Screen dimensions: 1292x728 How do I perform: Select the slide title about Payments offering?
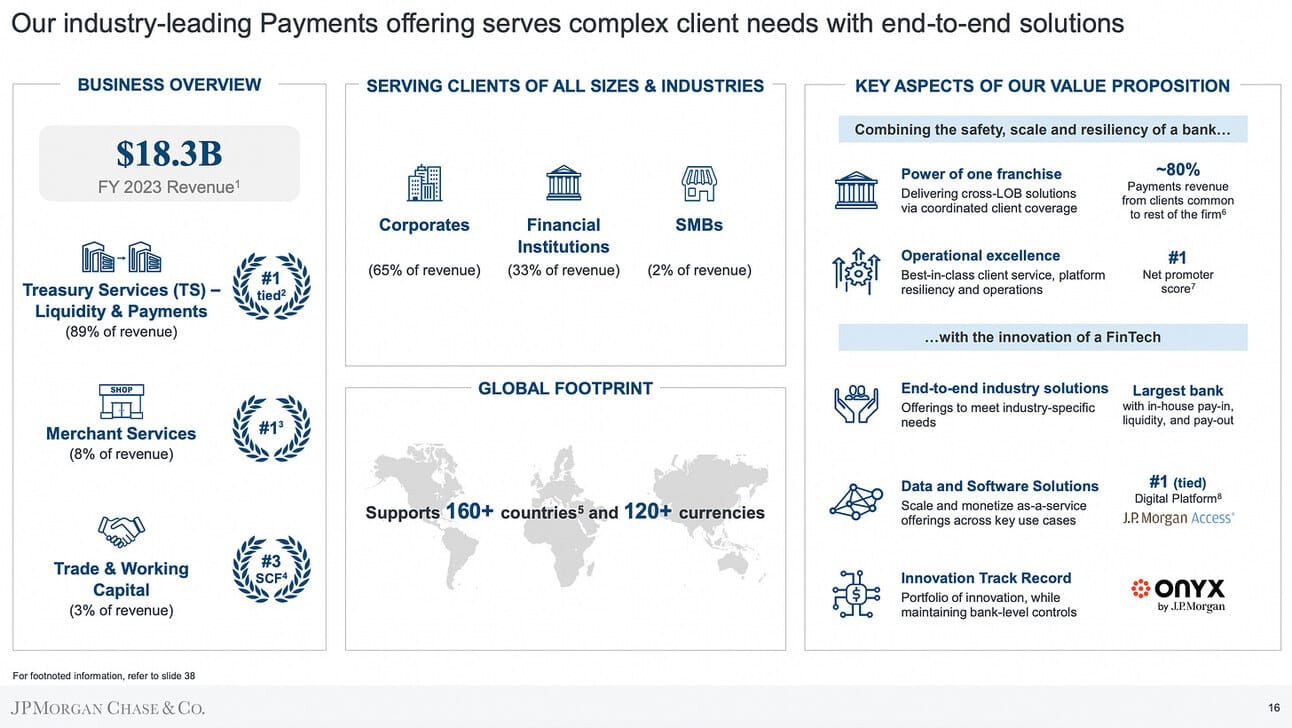point(567,22)
